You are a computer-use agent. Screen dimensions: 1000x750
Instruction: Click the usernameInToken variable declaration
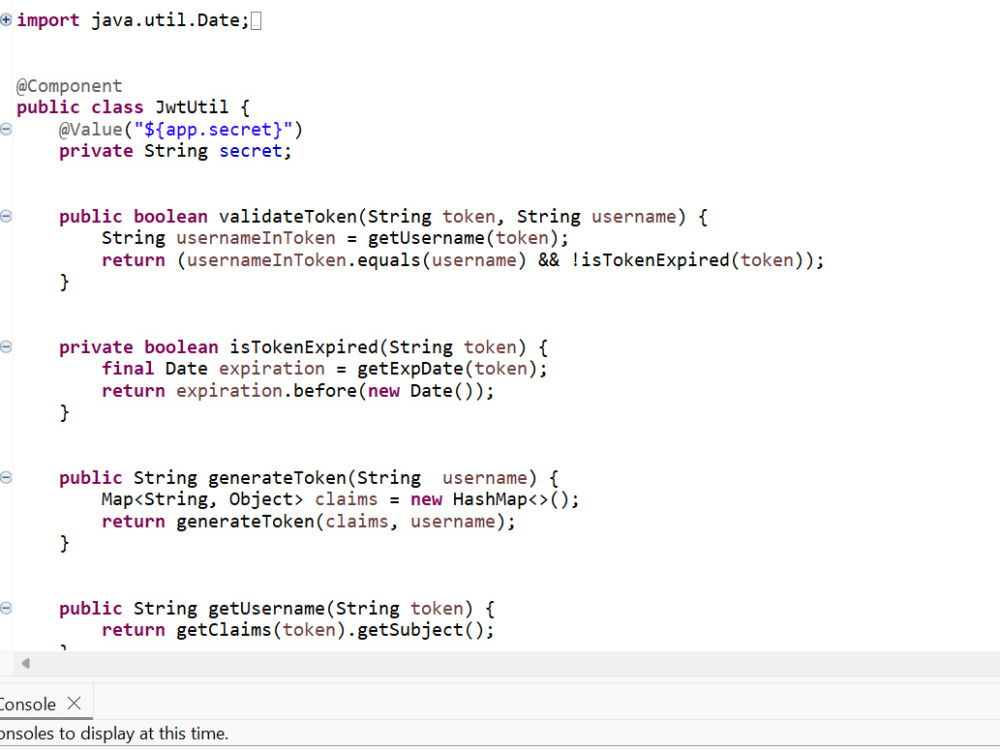pyautogui.click(x=256, y=239)
